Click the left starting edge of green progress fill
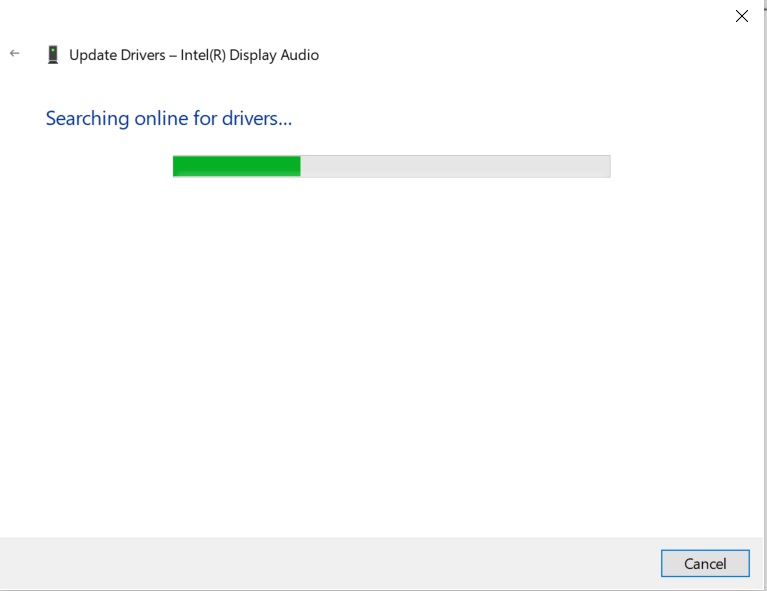Viewport: 767px width, 591px height. click(x=175, y=166)
